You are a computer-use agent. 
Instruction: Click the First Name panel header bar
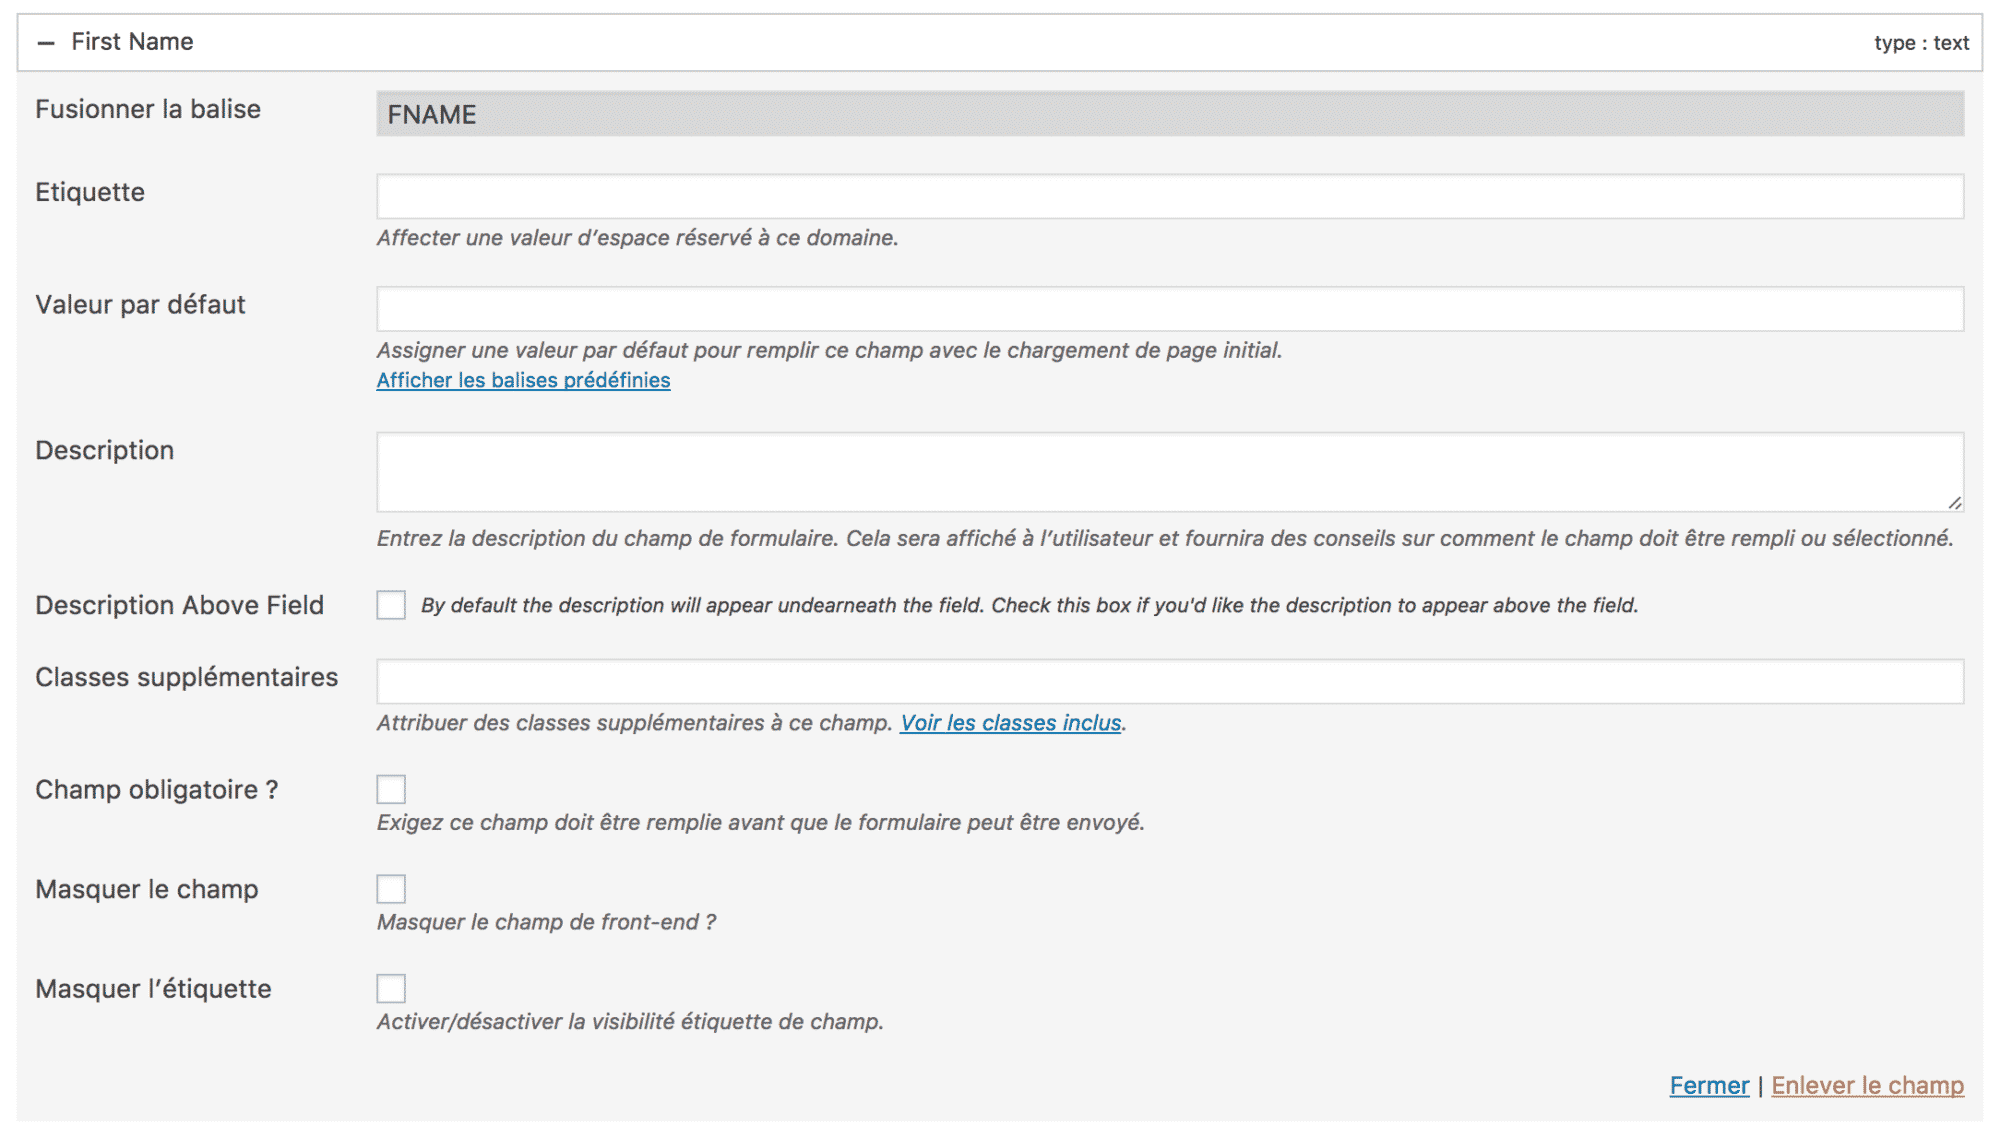click(900, 42)
